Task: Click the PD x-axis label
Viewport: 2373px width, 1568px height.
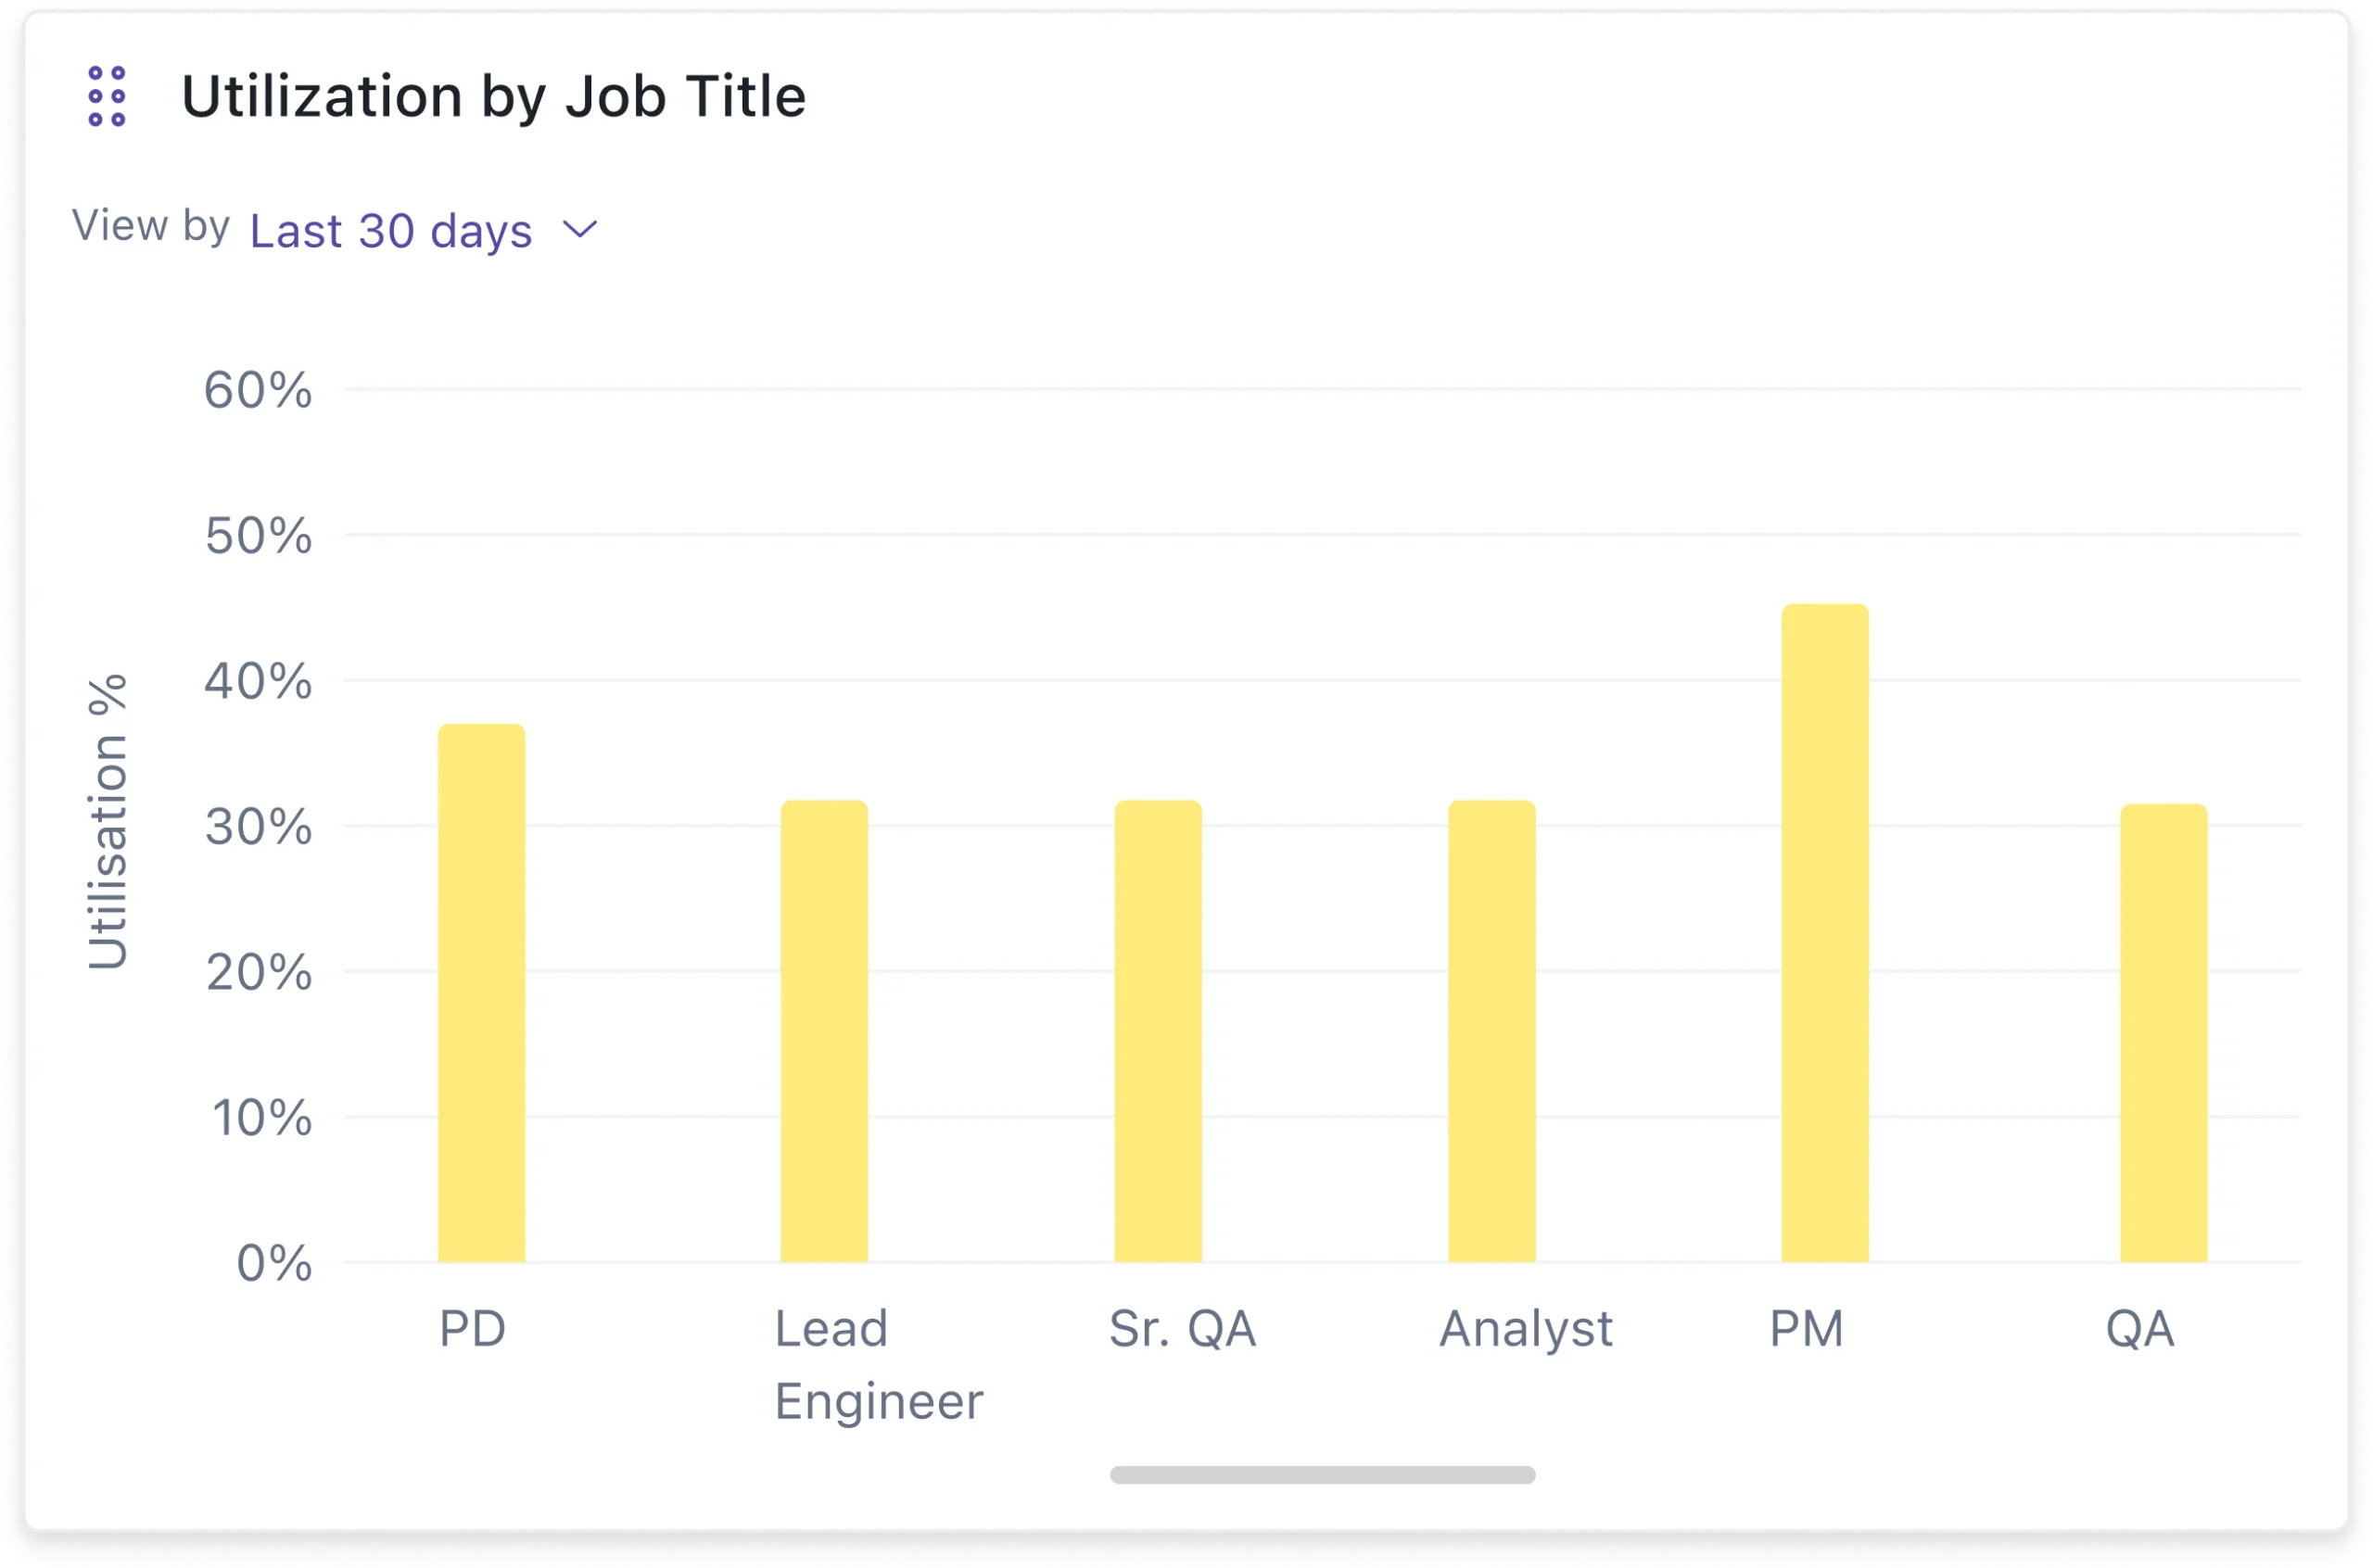Action: 473,1329
